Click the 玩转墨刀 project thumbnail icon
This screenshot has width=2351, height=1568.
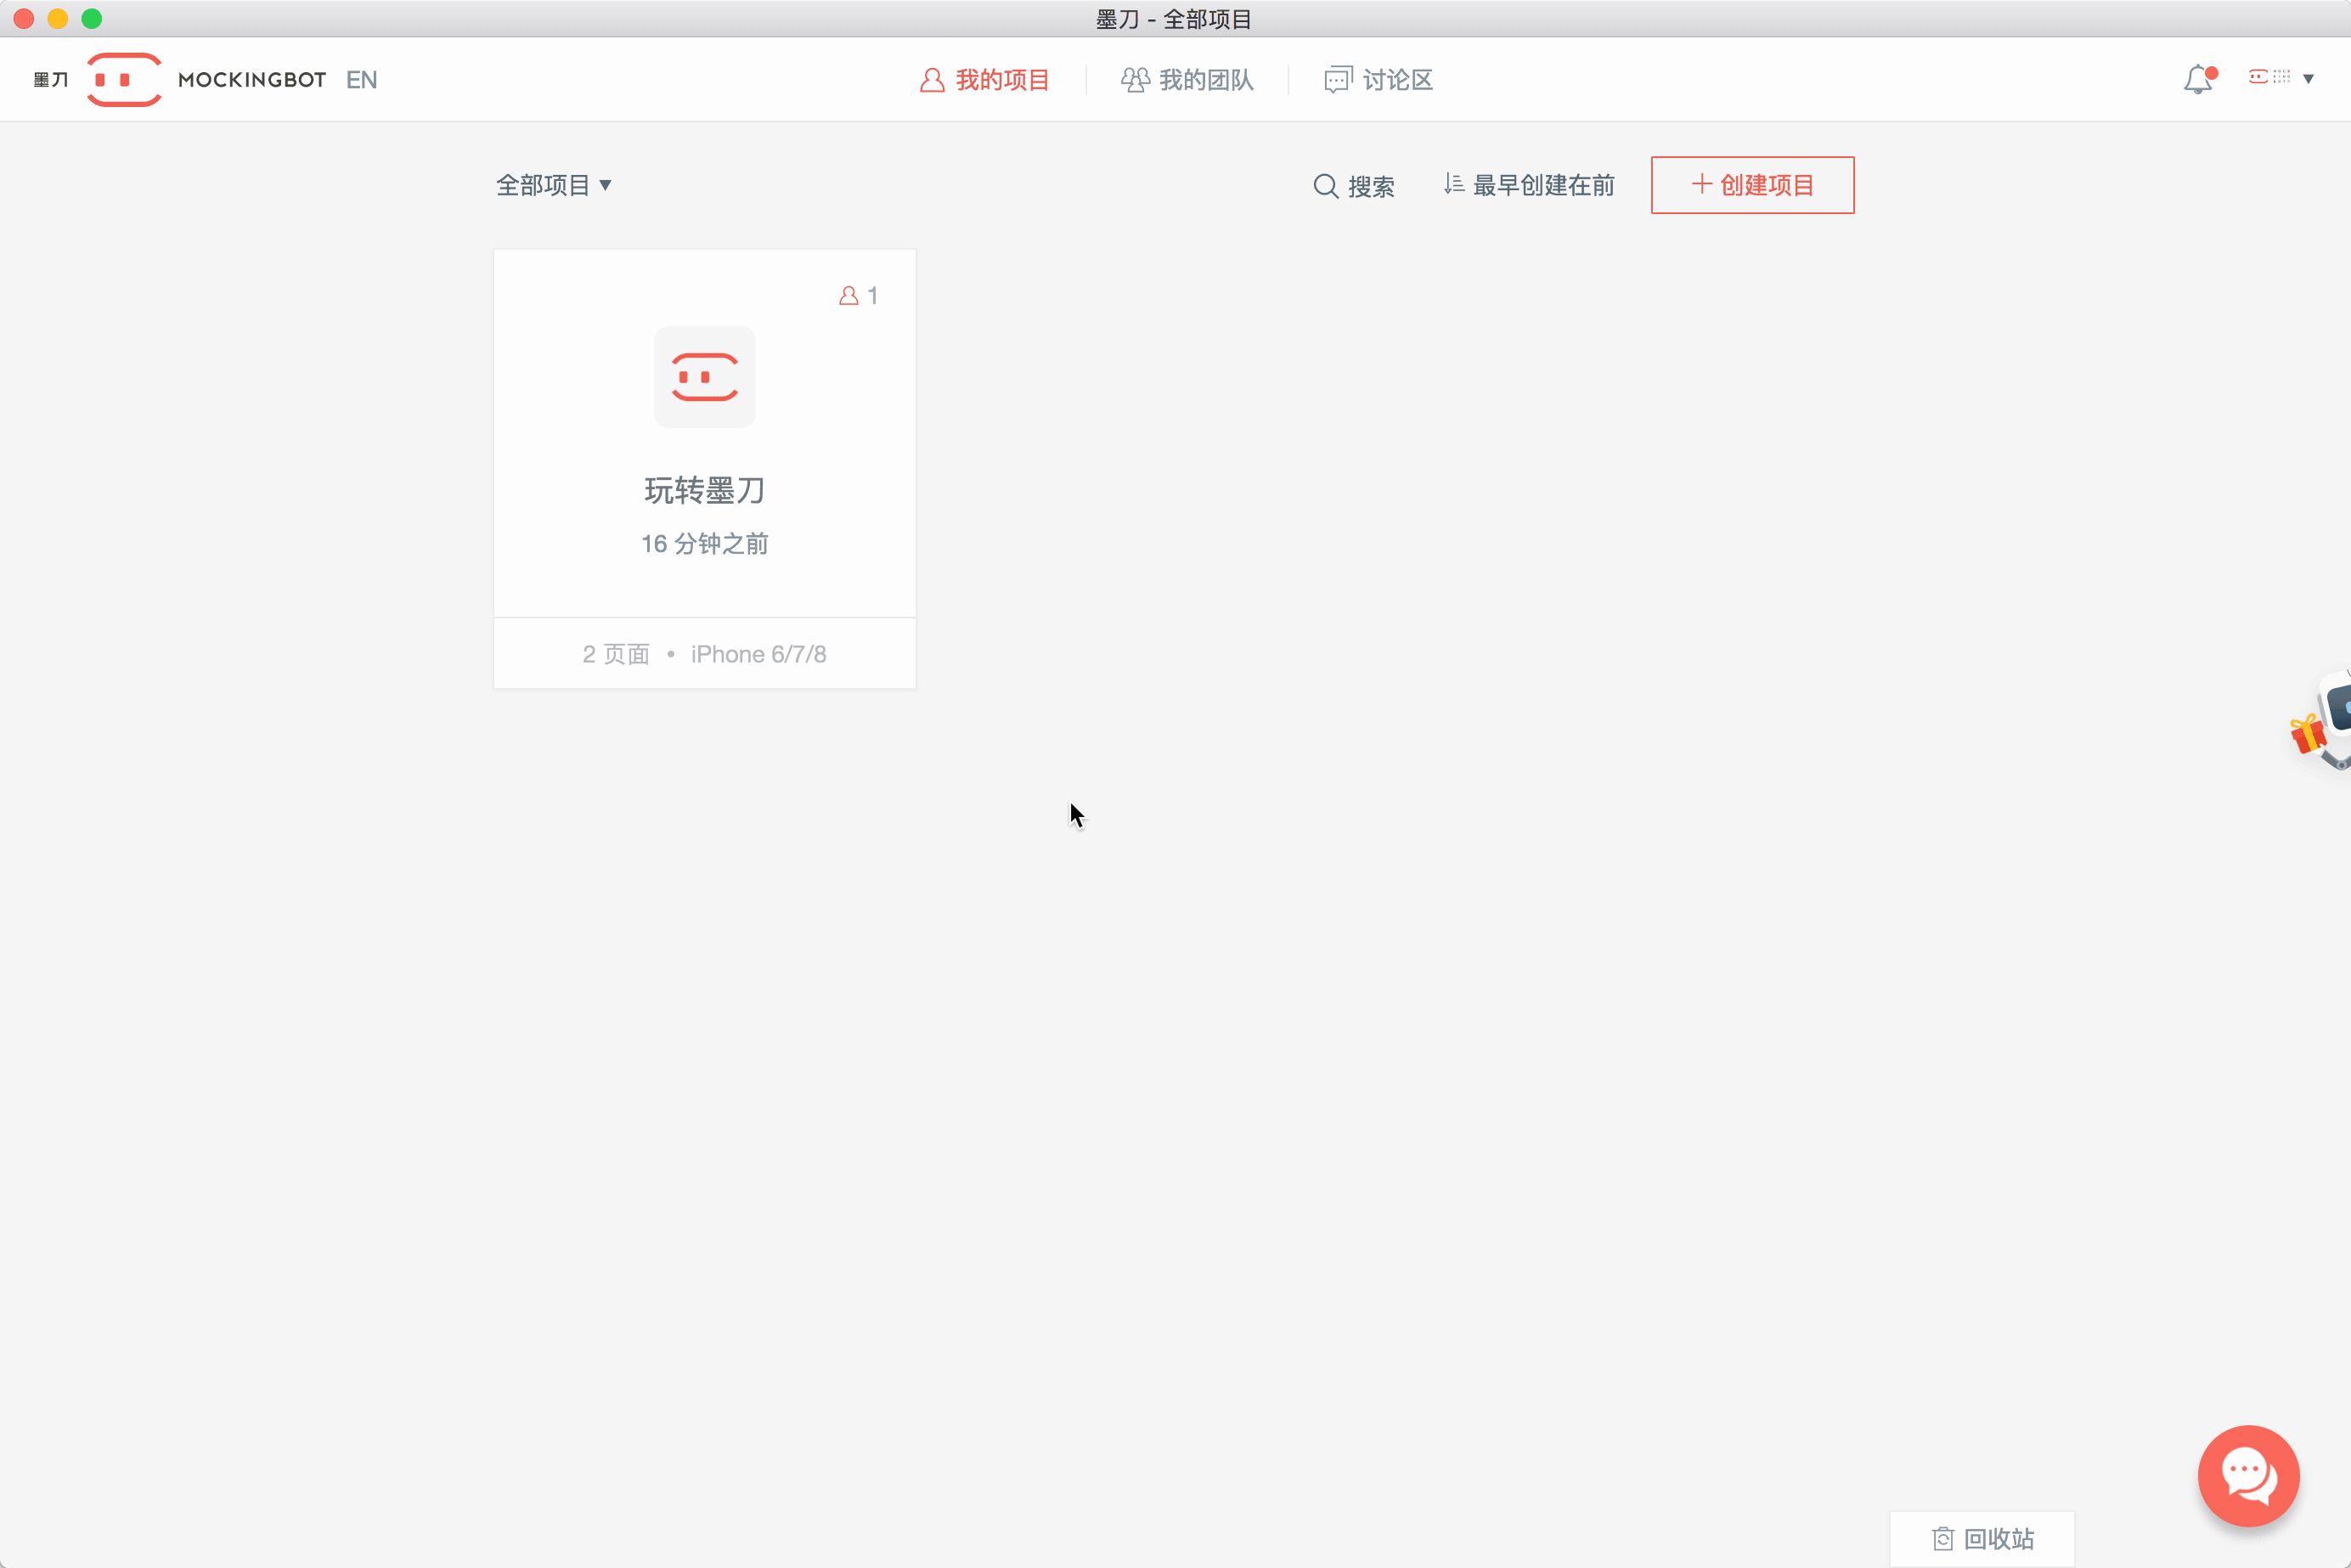pyautogui.click(x=705, y=377)
